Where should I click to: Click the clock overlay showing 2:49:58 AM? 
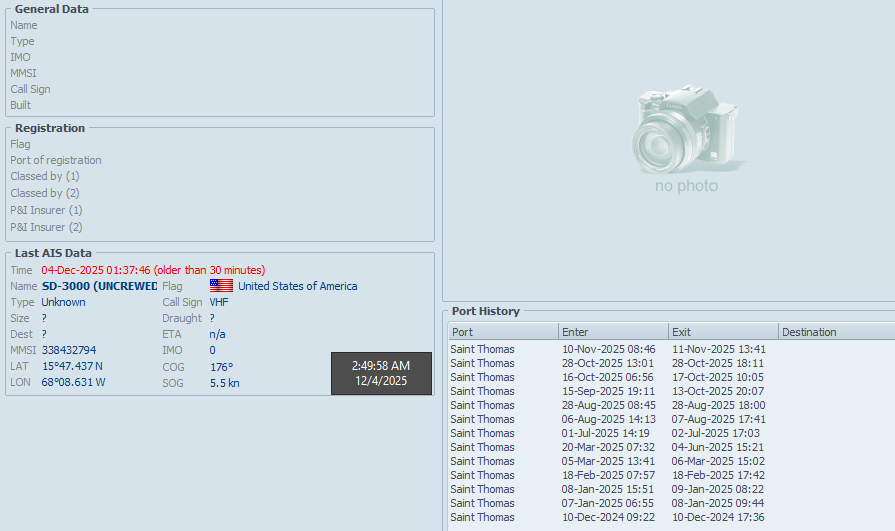click(381, 373)
